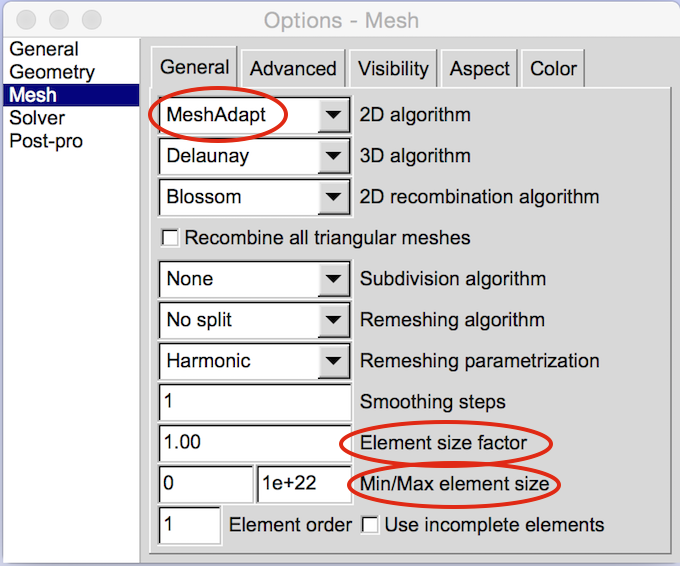Edit the Element size factor field

[x=254, y=443]
